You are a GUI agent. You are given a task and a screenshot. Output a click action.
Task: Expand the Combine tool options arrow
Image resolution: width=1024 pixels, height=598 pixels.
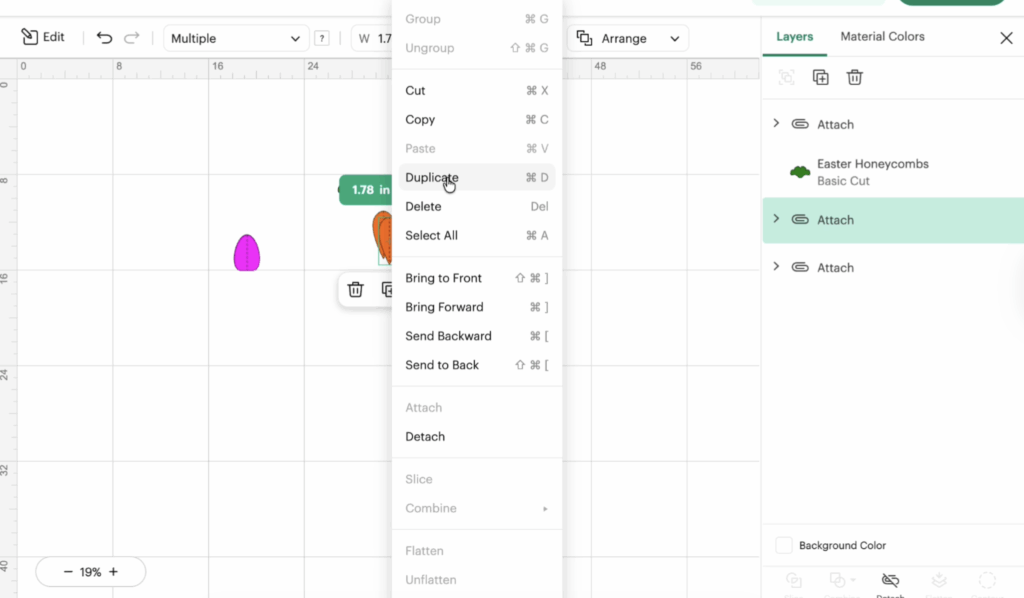[855, 578]
